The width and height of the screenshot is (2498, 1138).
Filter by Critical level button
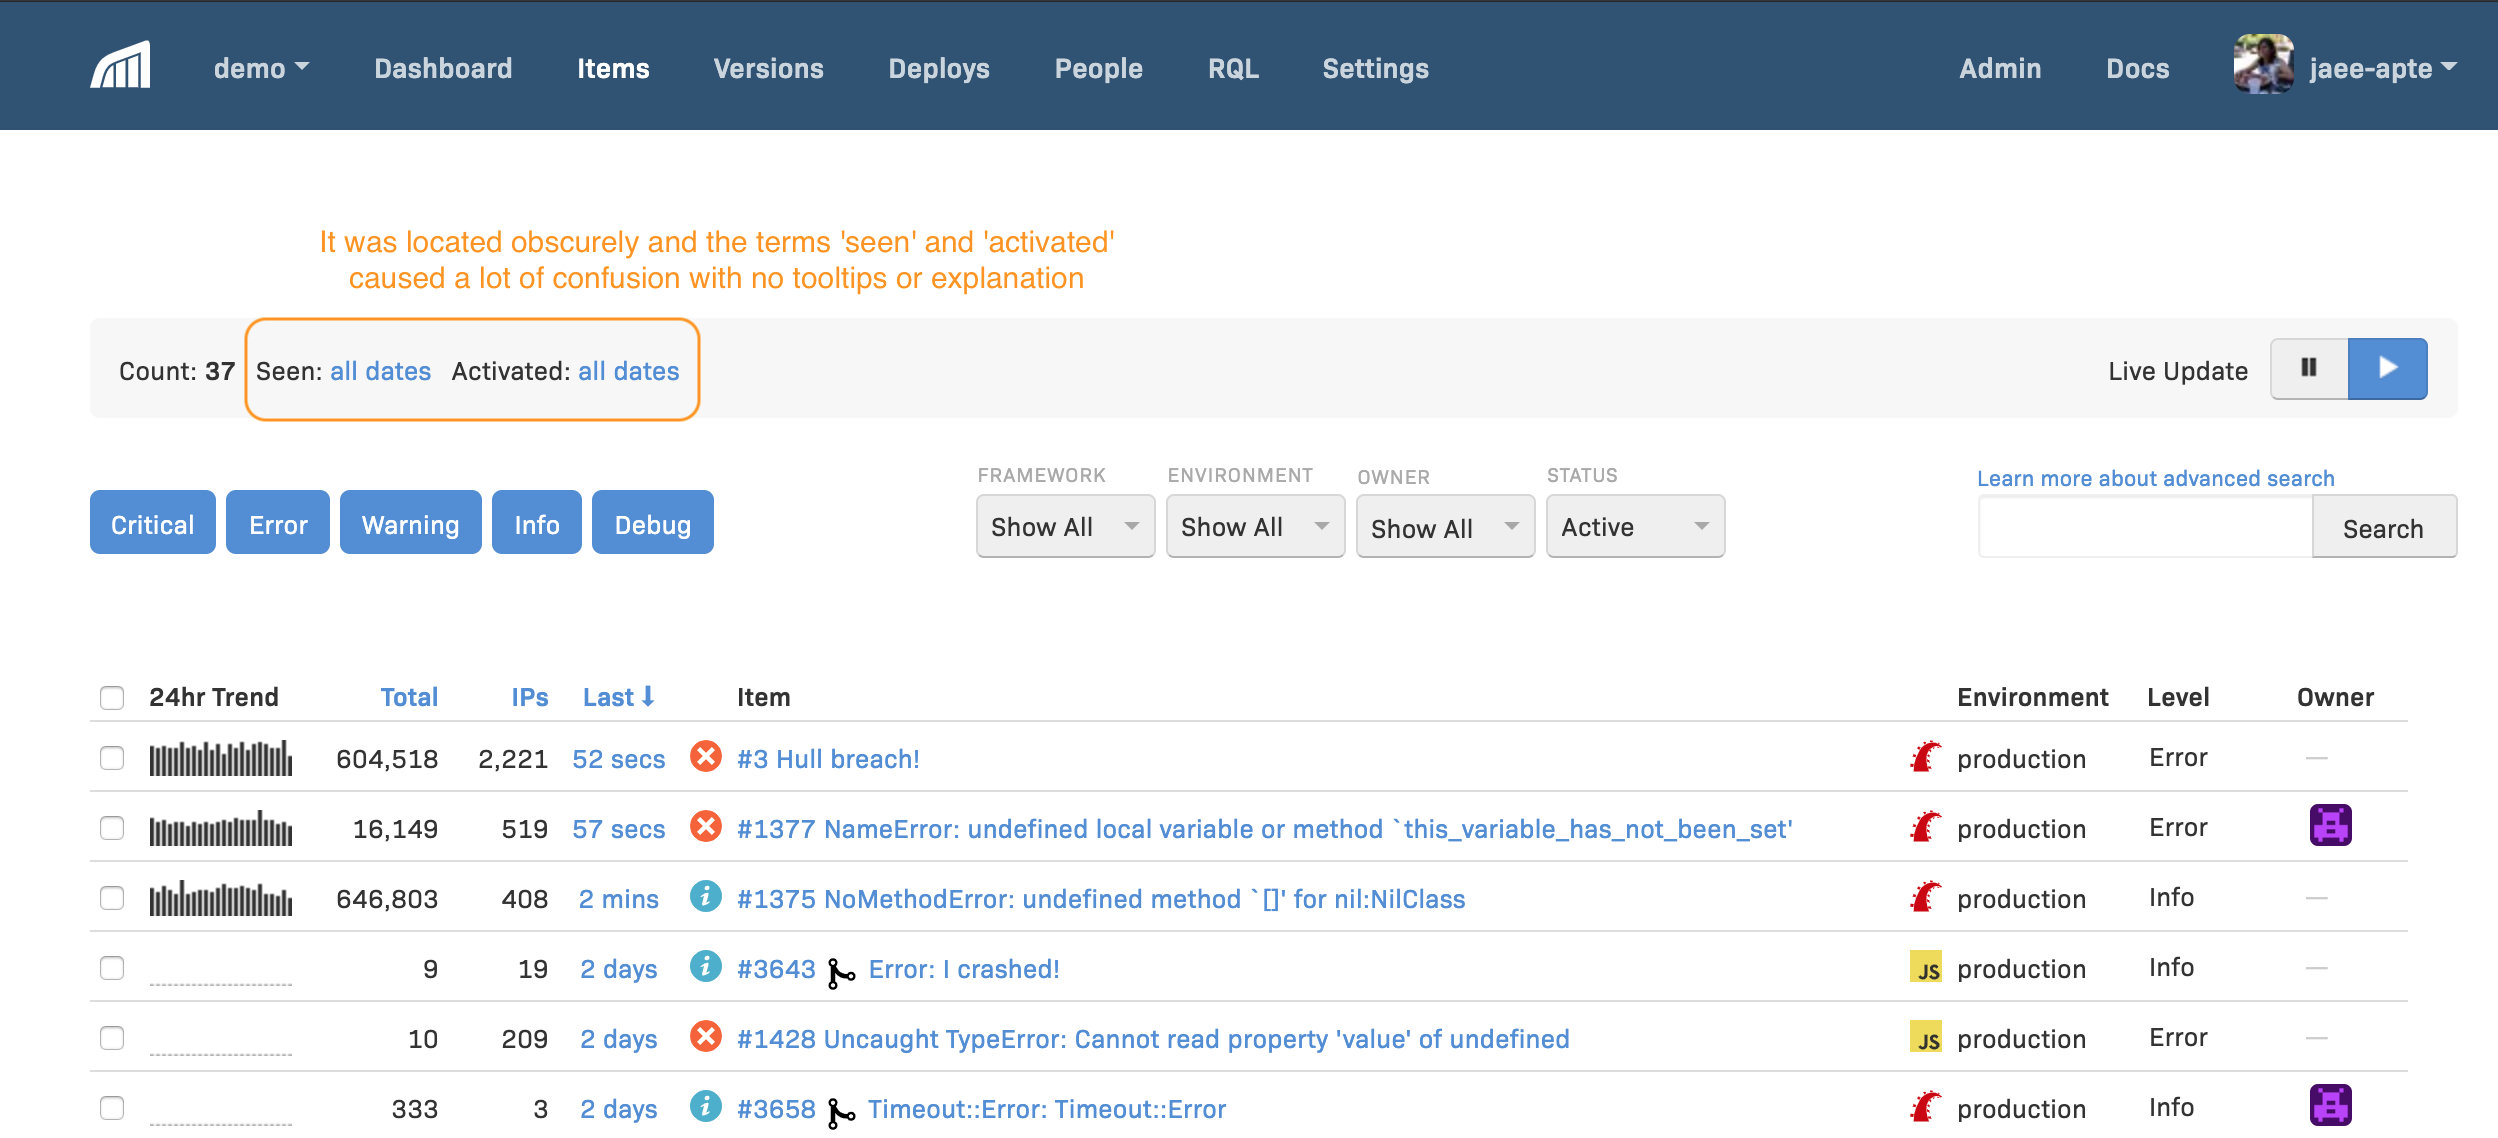point(153,522)
